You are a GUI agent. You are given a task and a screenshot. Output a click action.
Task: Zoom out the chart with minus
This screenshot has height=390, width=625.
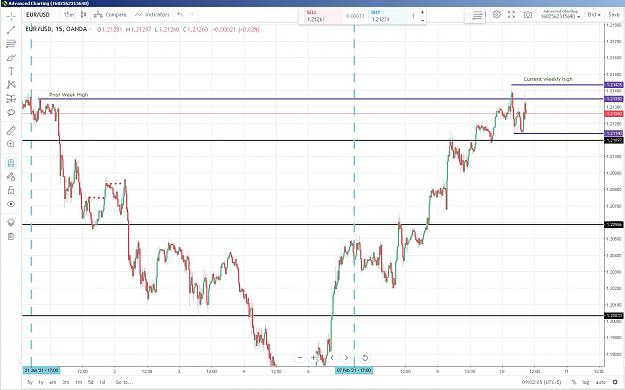coord(300,358)
